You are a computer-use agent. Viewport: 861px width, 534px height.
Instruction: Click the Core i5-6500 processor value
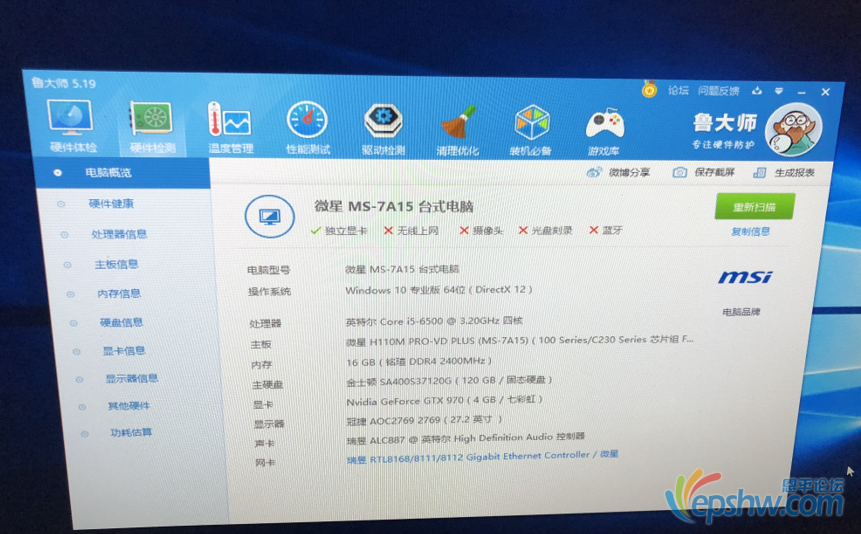[434, 321]
